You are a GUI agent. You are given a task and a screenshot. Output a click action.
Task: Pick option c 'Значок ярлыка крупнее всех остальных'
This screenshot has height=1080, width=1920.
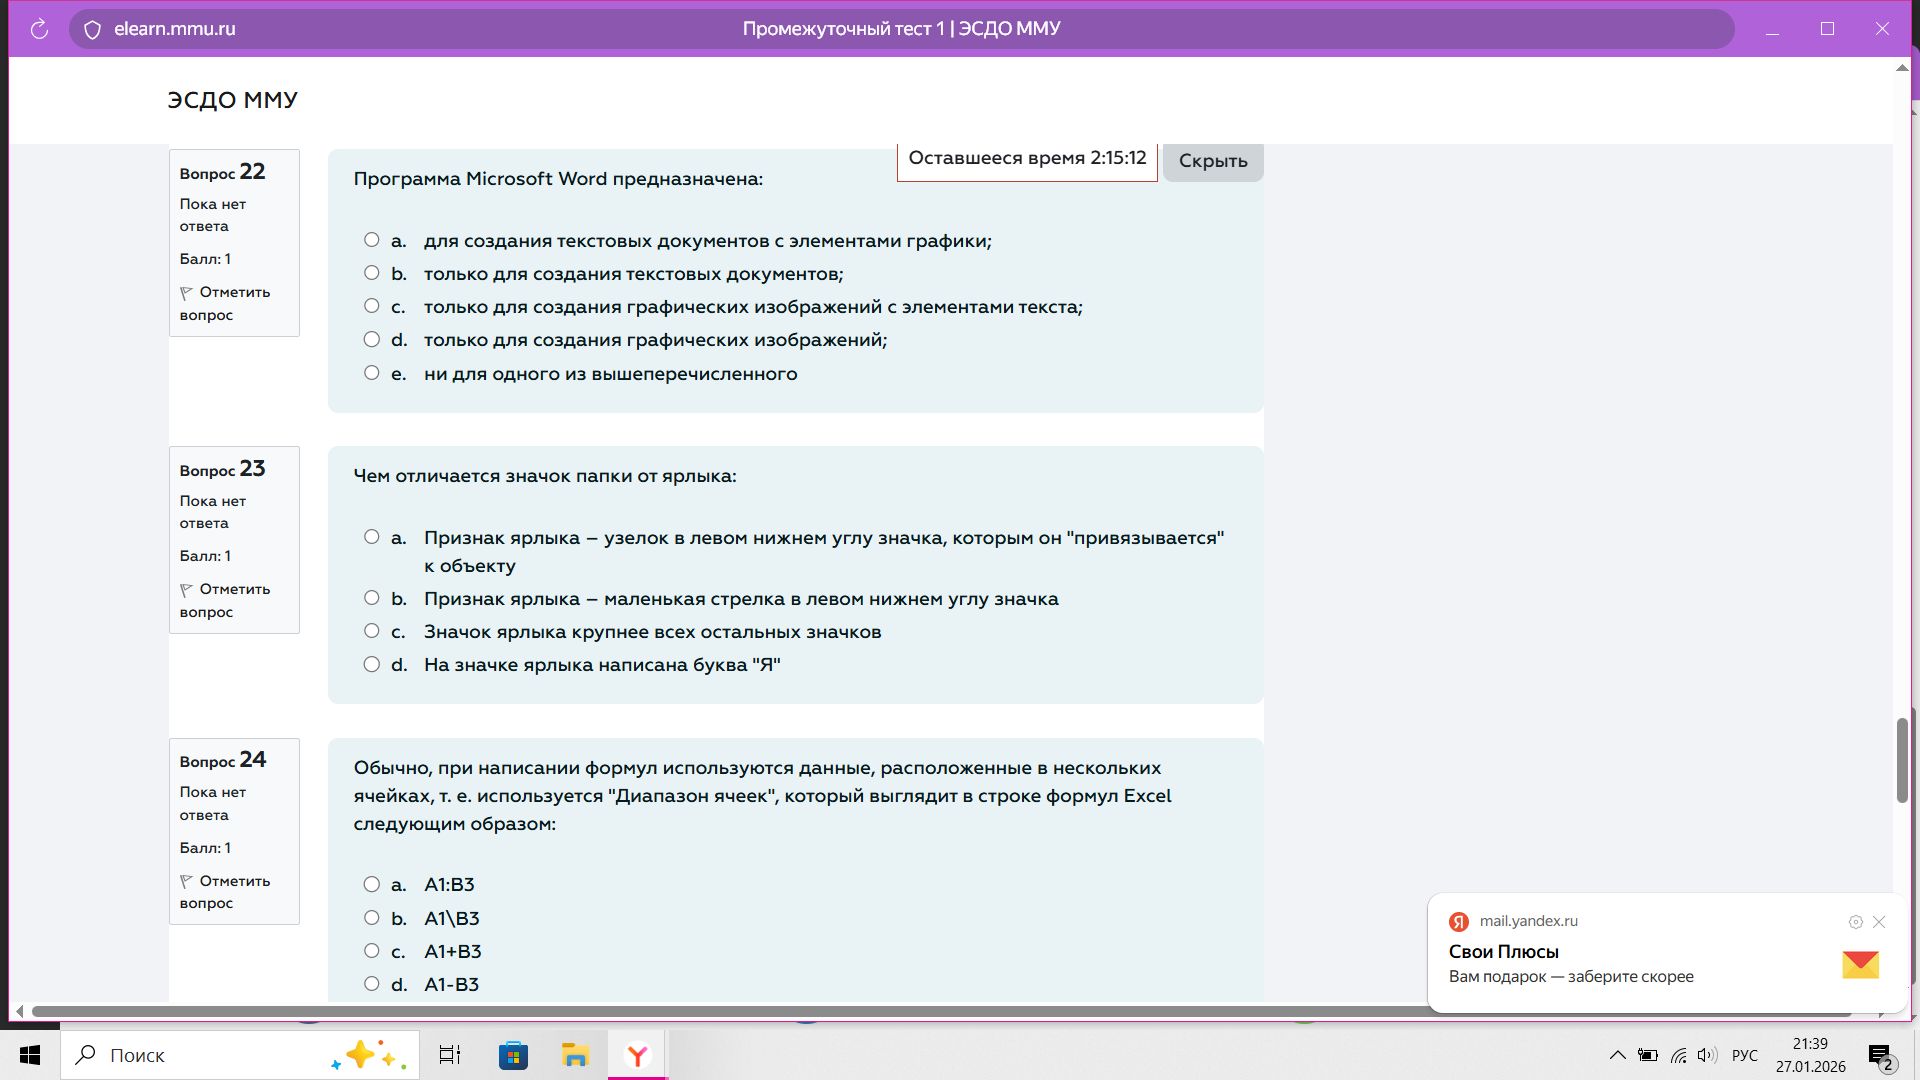[x=372, y=631]
